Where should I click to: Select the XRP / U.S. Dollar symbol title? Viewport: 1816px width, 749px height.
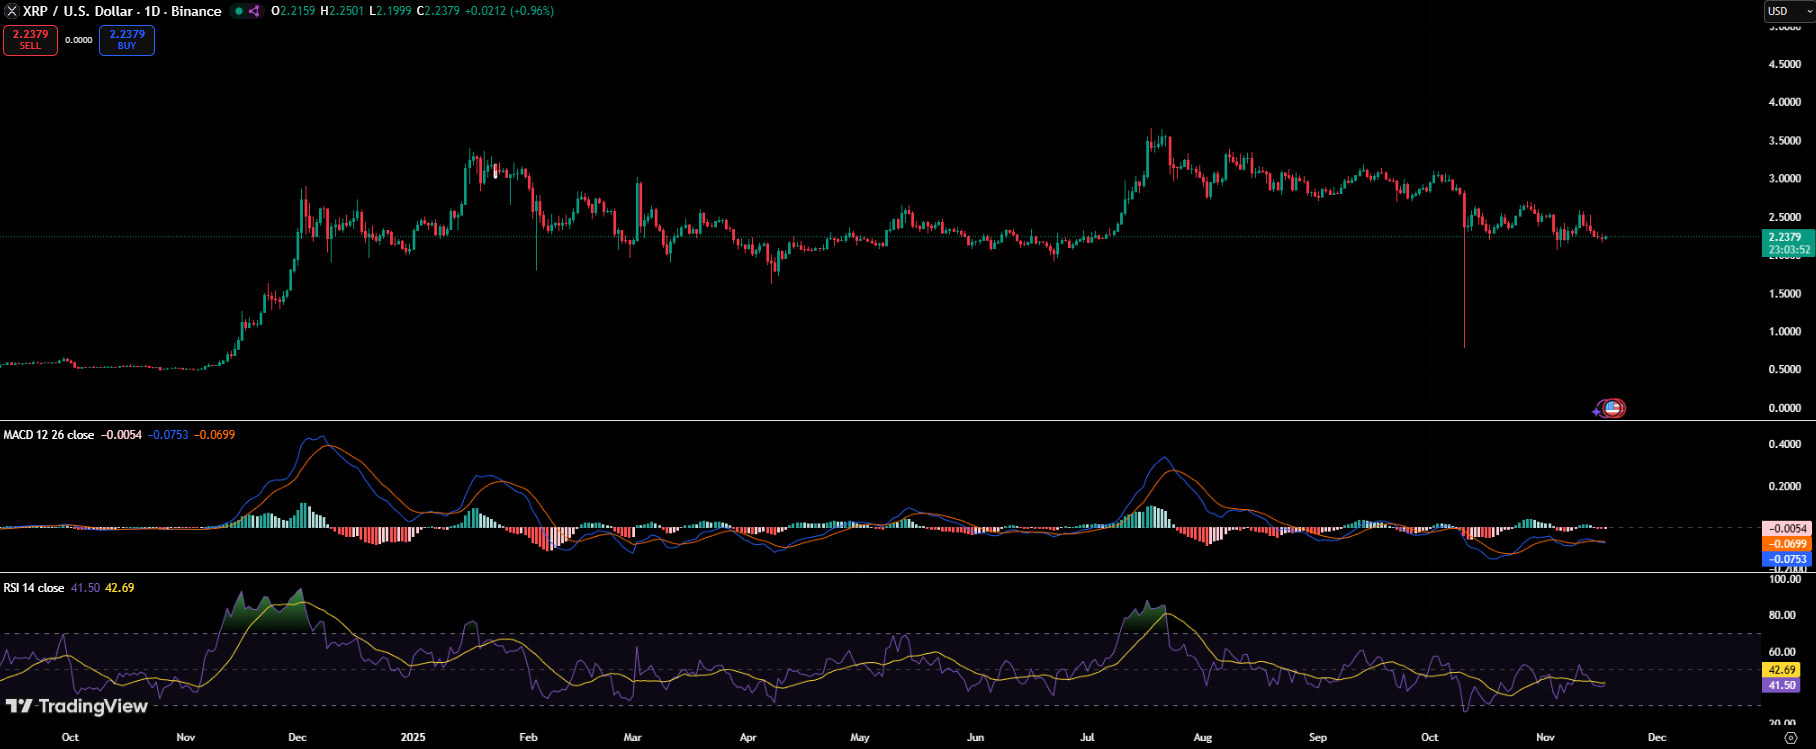point(122,11)
